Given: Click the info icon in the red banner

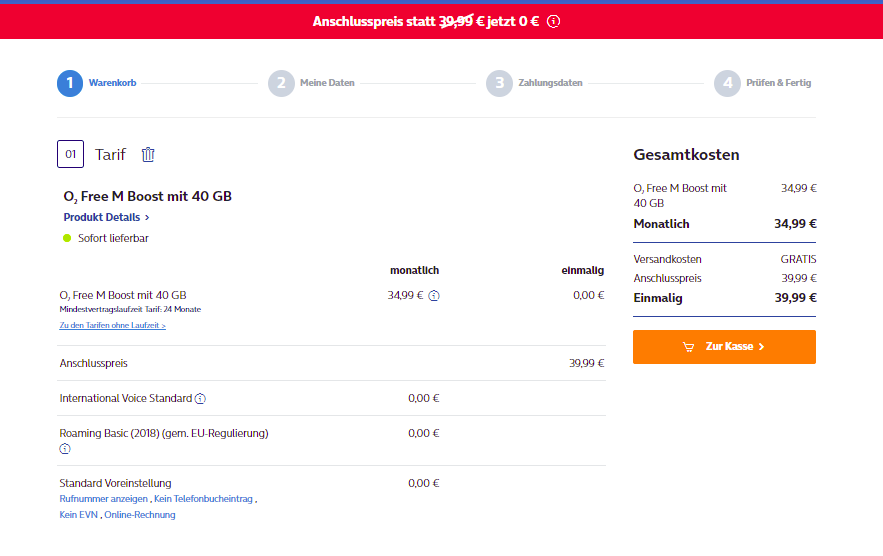Looking at the screenshot, I should (x=554, y=21).
